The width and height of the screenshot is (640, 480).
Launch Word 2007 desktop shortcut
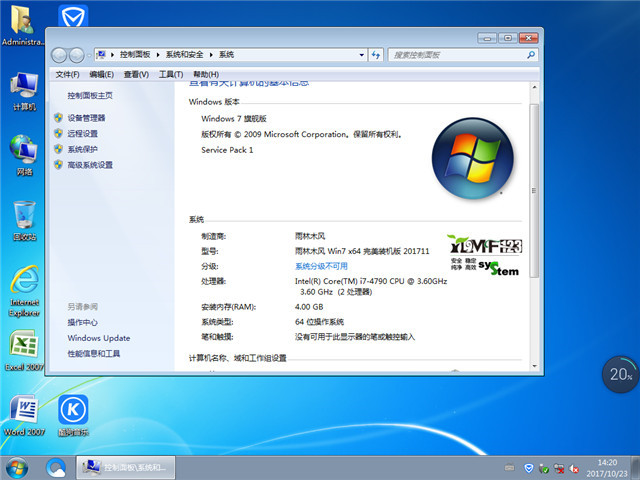(24, 416)
